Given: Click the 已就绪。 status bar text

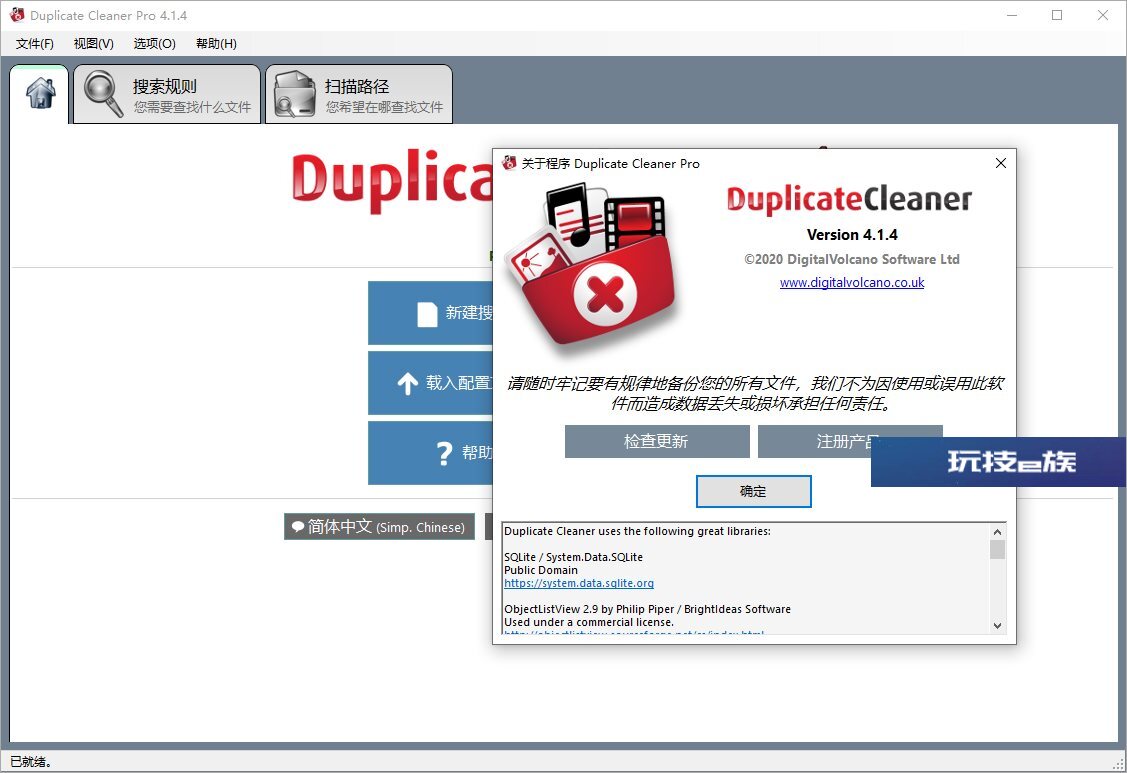Looking at the screenshot, I should (31, 761).
